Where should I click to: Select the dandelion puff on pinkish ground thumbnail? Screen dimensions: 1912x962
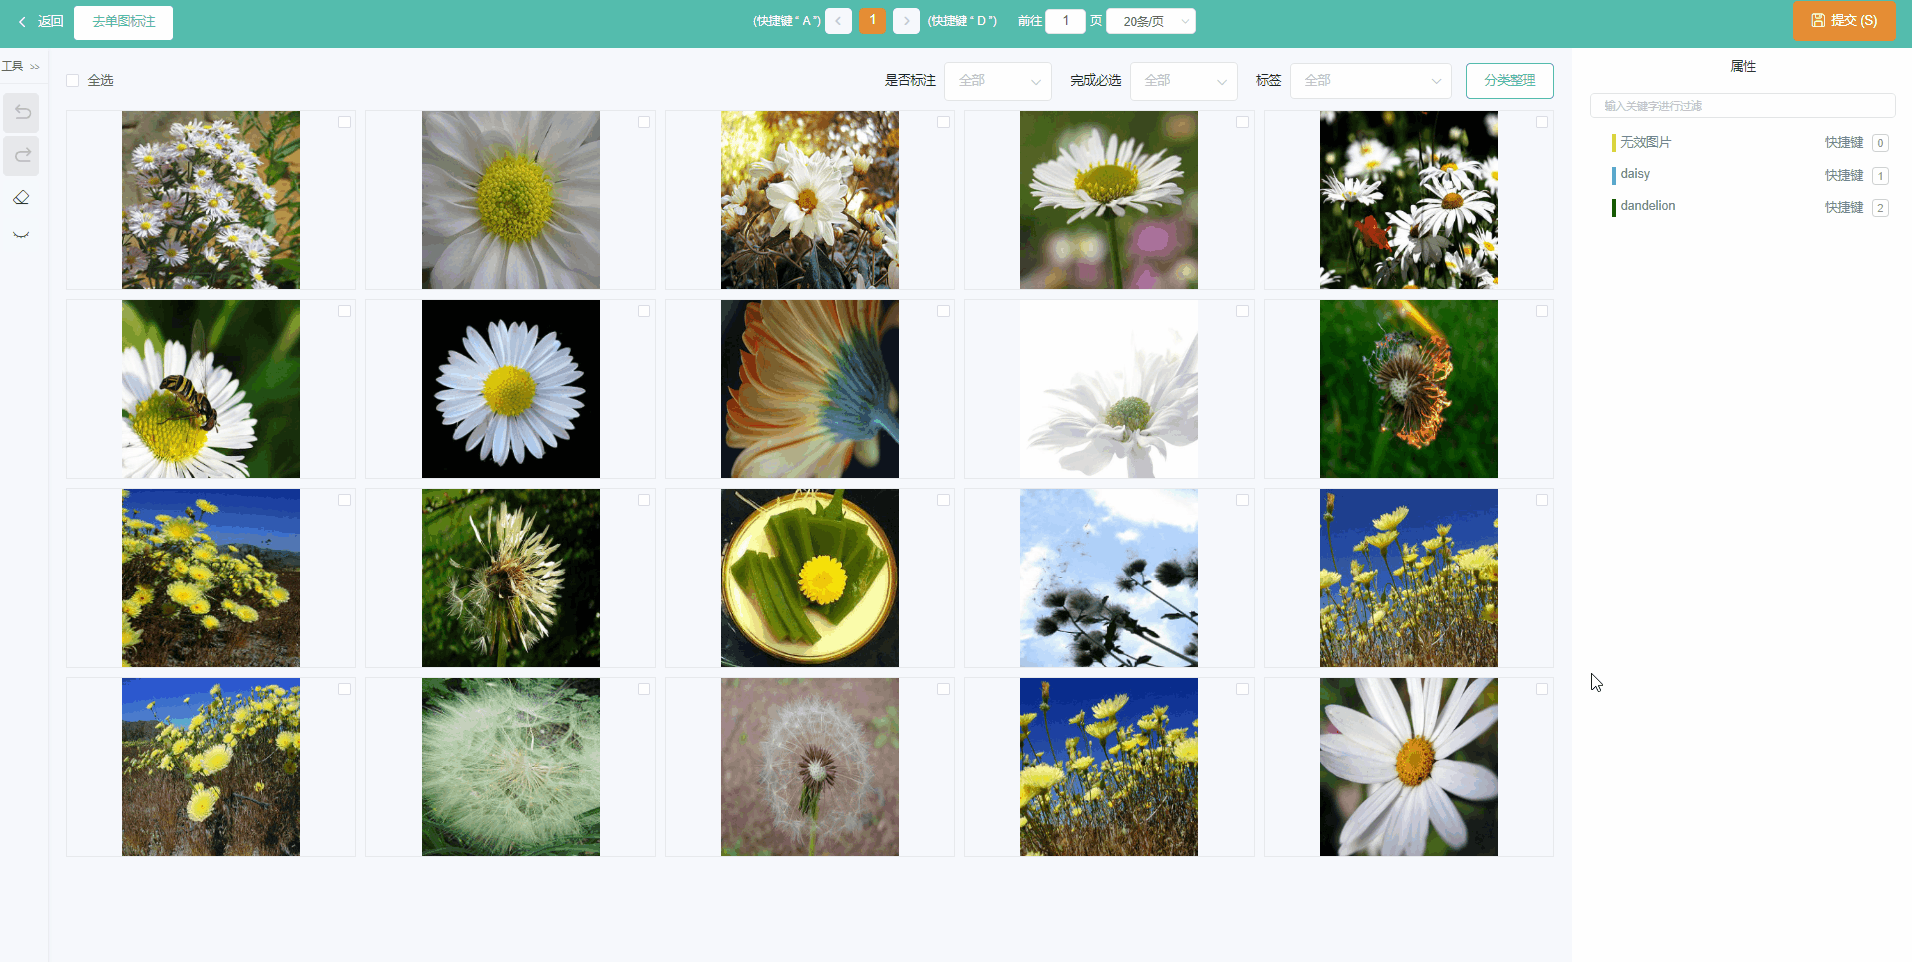(810, 767)
